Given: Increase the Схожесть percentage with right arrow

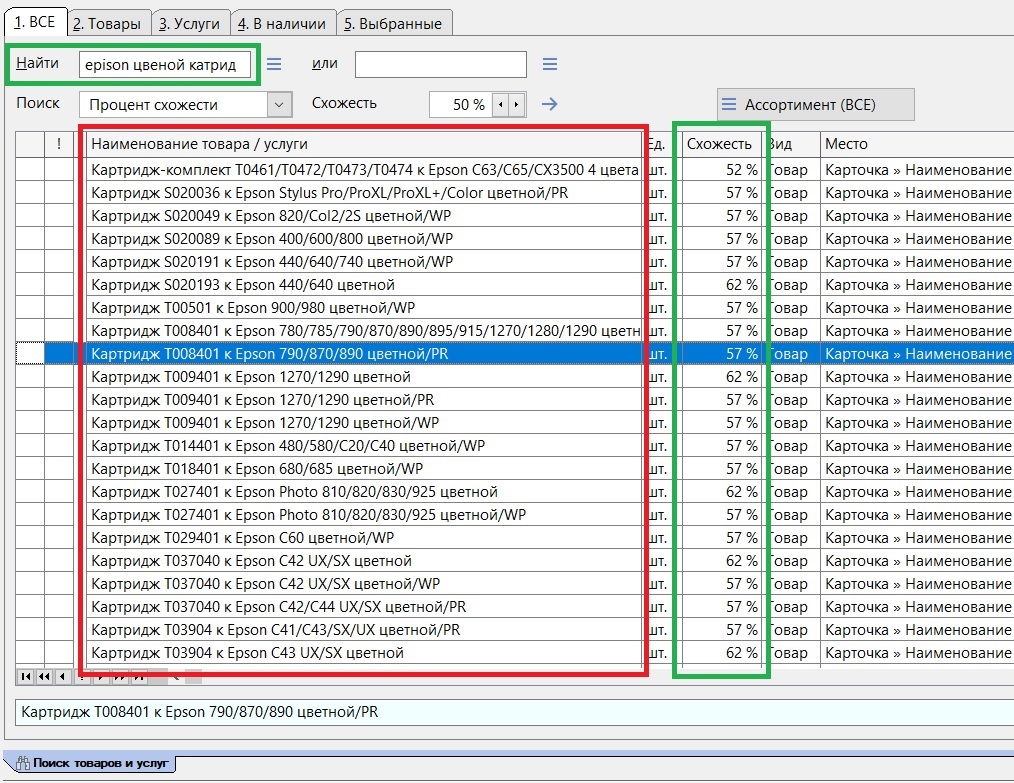Looking at the screenshot, I should tap(516, 104).
